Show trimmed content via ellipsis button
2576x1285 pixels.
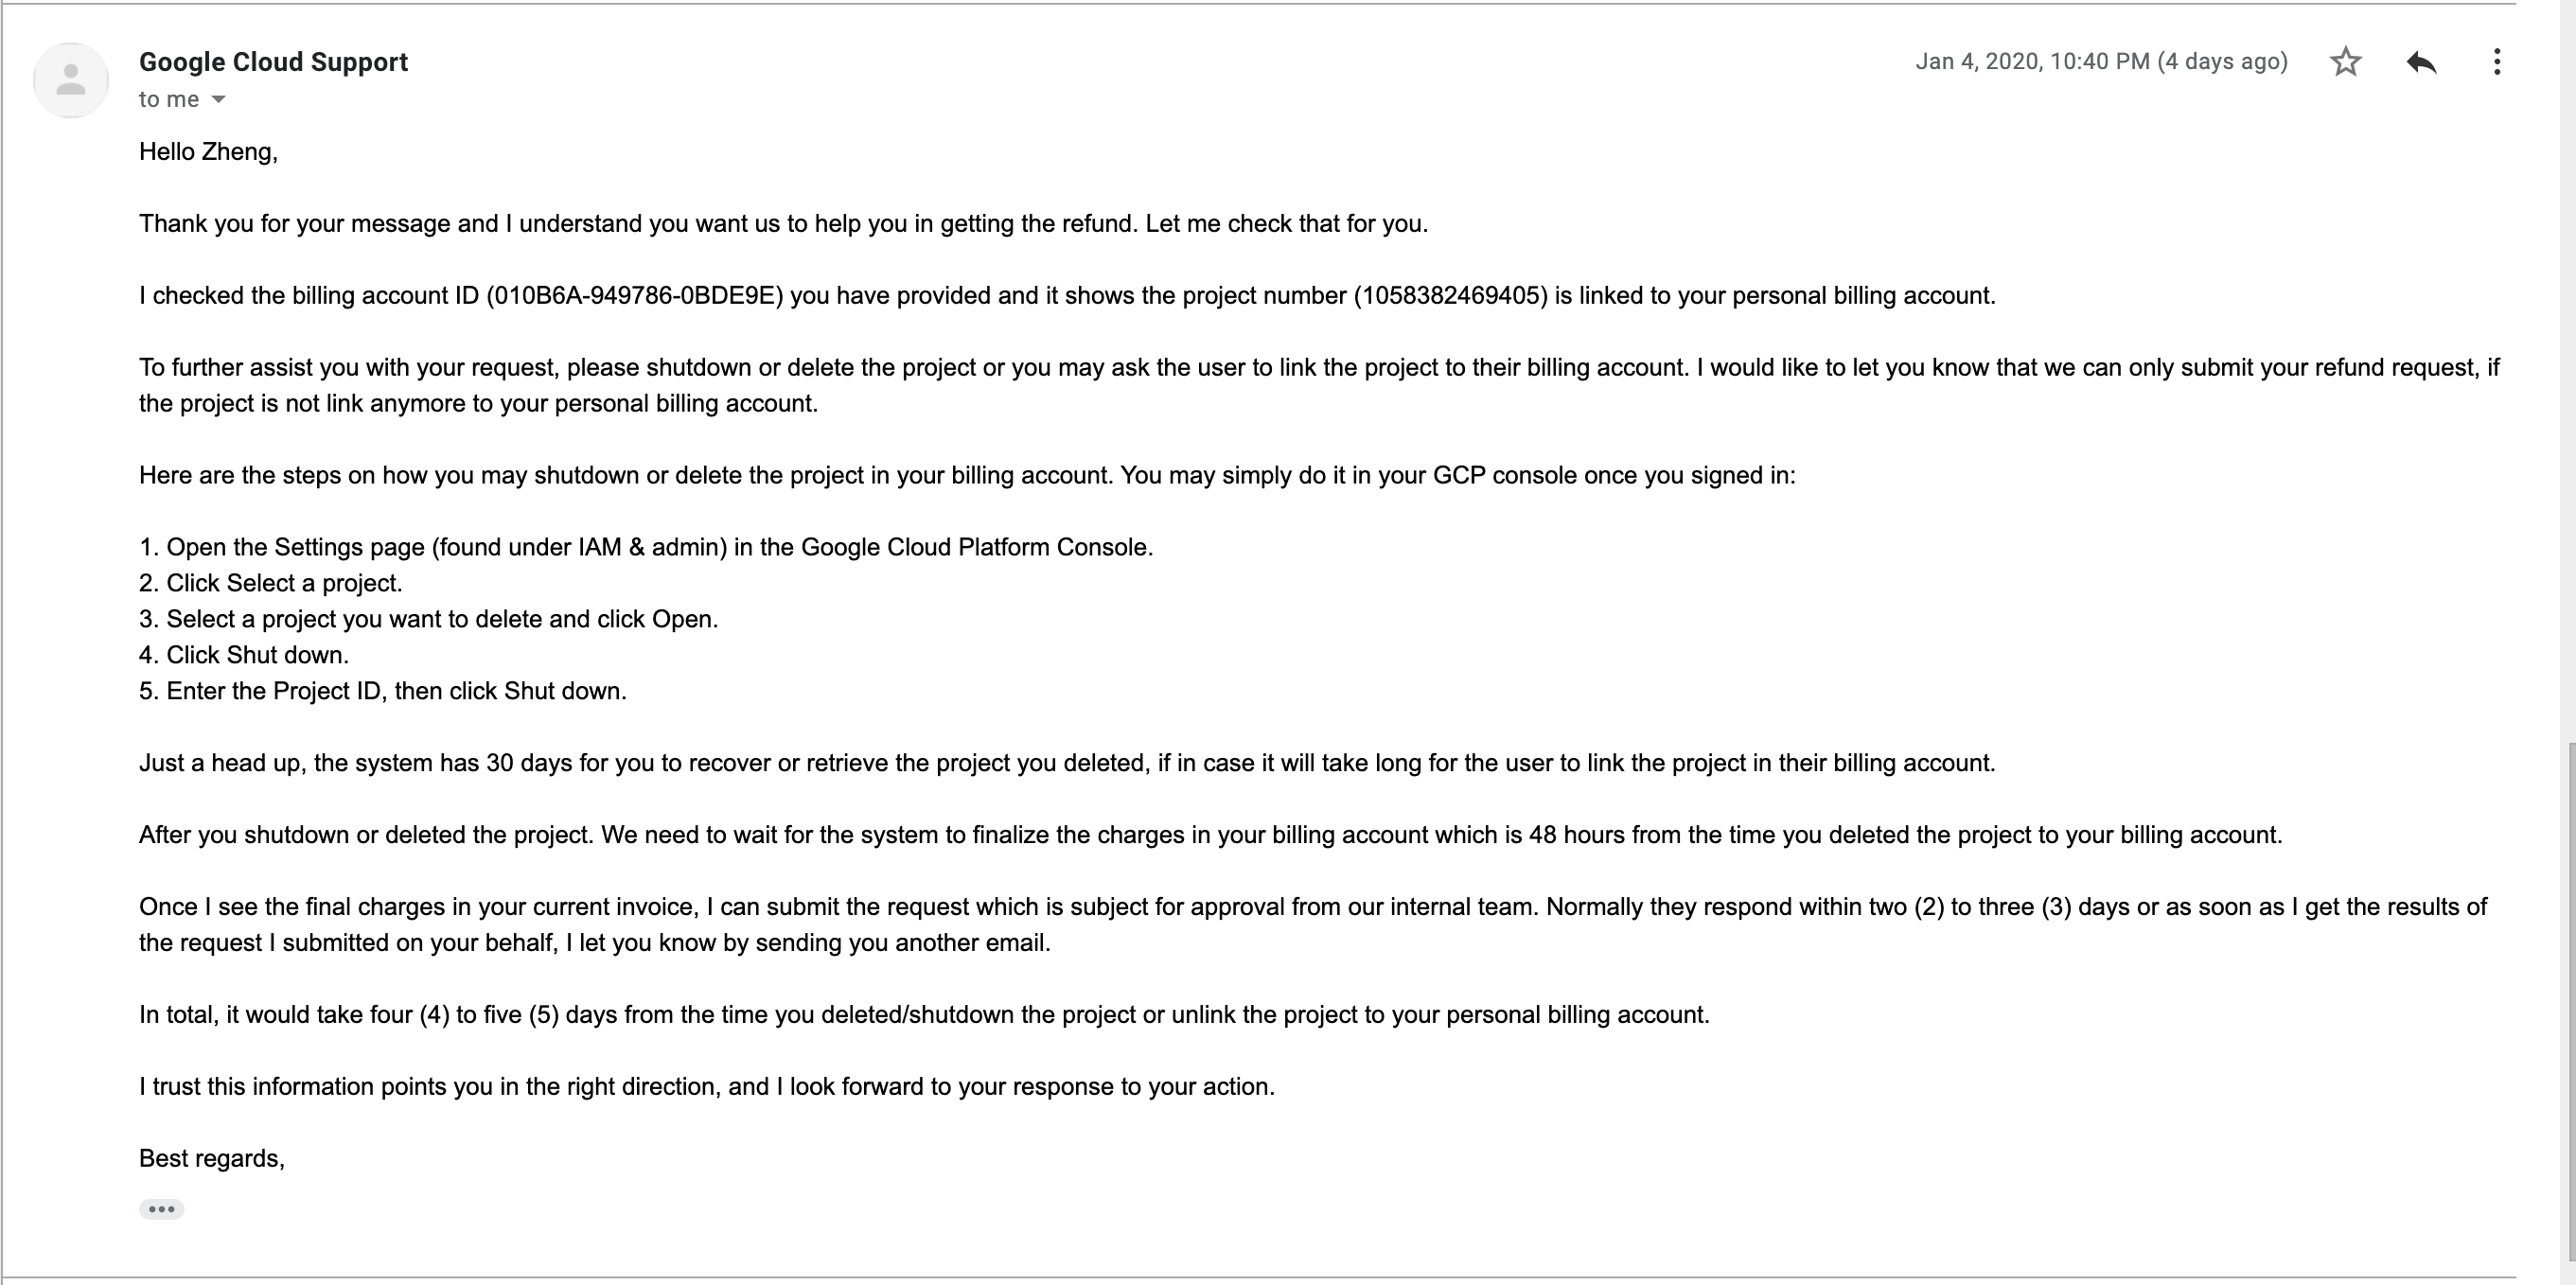pos(161,1209)
